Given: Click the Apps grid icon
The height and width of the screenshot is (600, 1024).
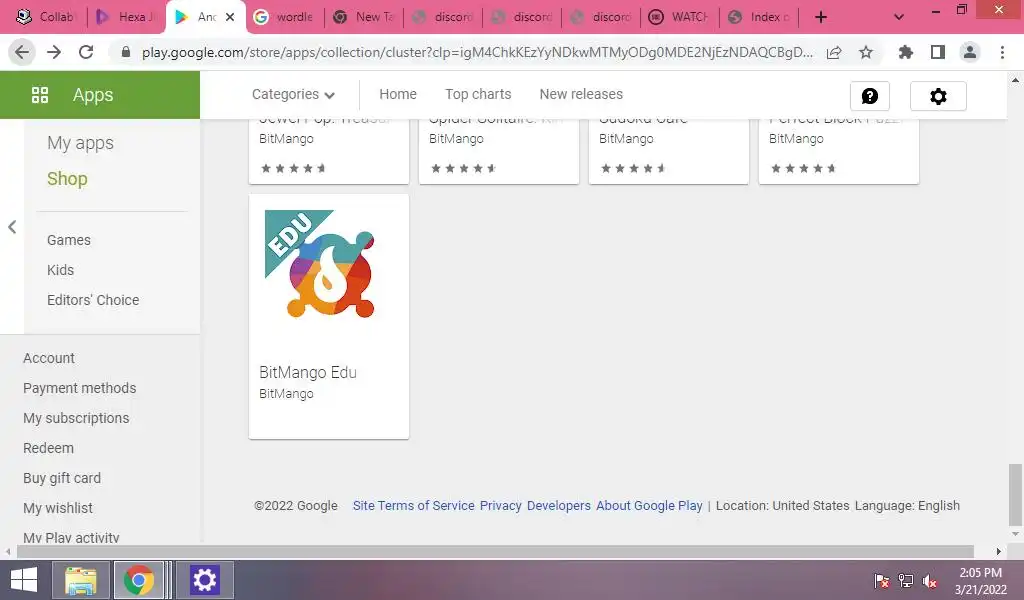Looking at the screenshot, I should click(x=40, y=95).
